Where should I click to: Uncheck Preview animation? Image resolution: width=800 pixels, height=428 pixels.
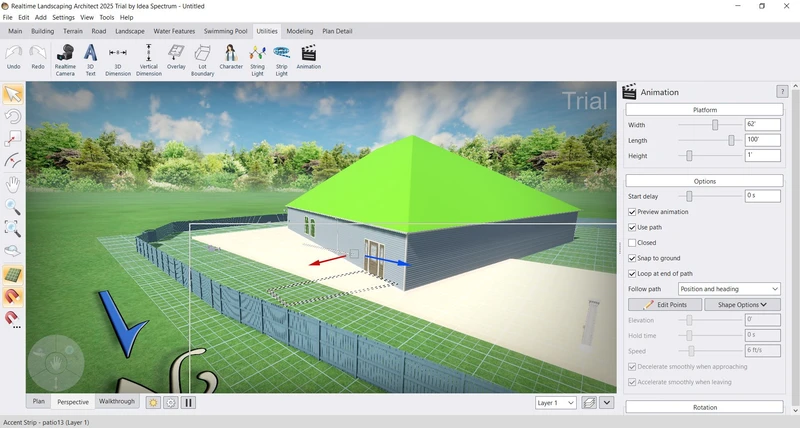[632, 212]
